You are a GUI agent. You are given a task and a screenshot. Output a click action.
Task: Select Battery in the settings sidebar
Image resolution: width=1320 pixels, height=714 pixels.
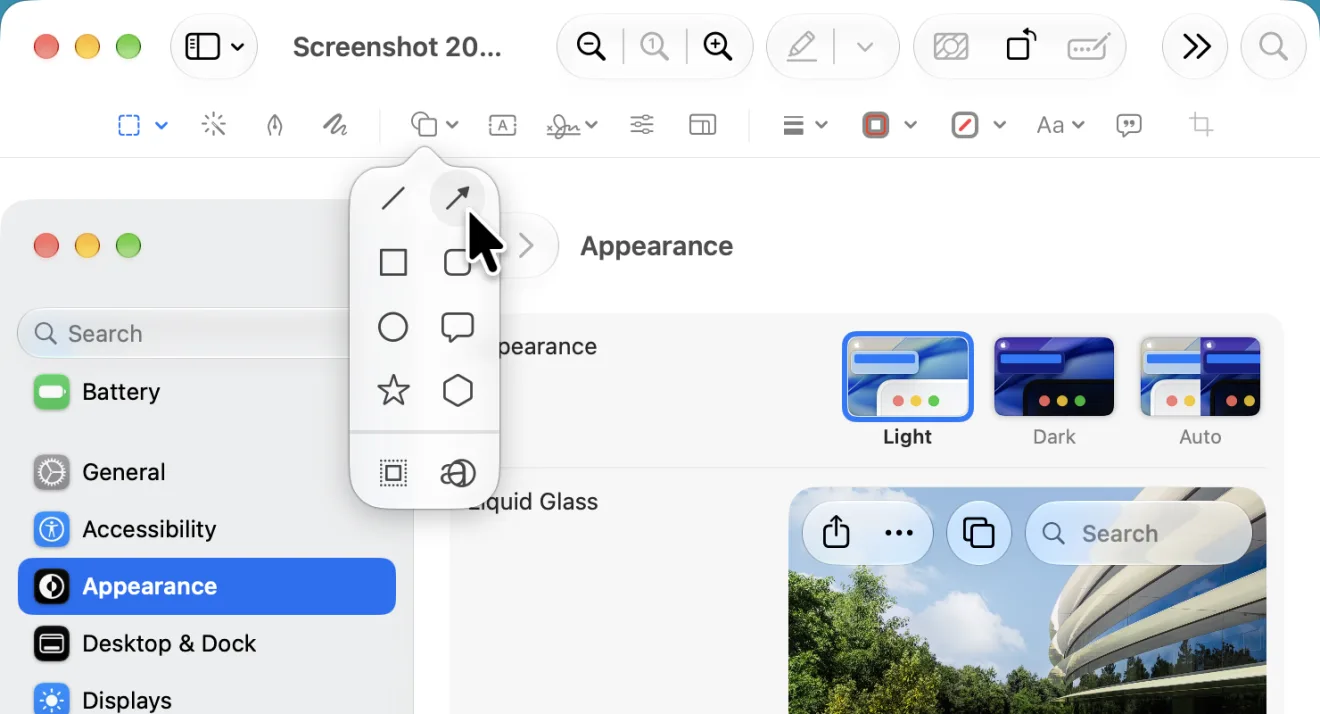207,392
